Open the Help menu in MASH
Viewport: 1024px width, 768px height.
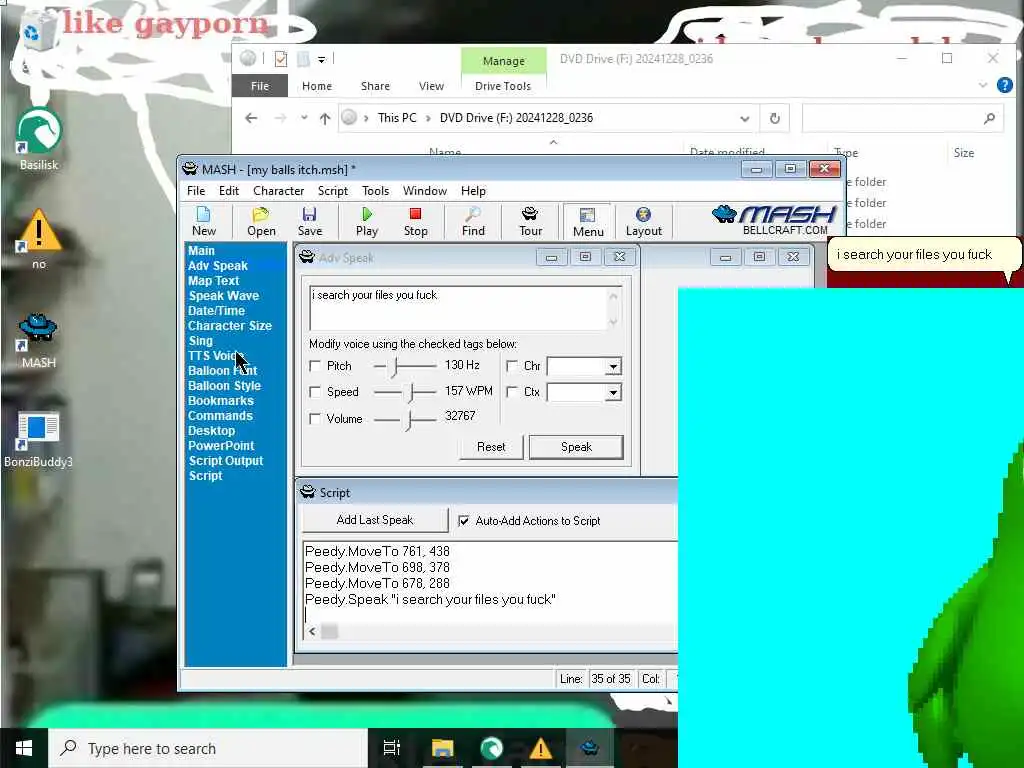[473, 191]
